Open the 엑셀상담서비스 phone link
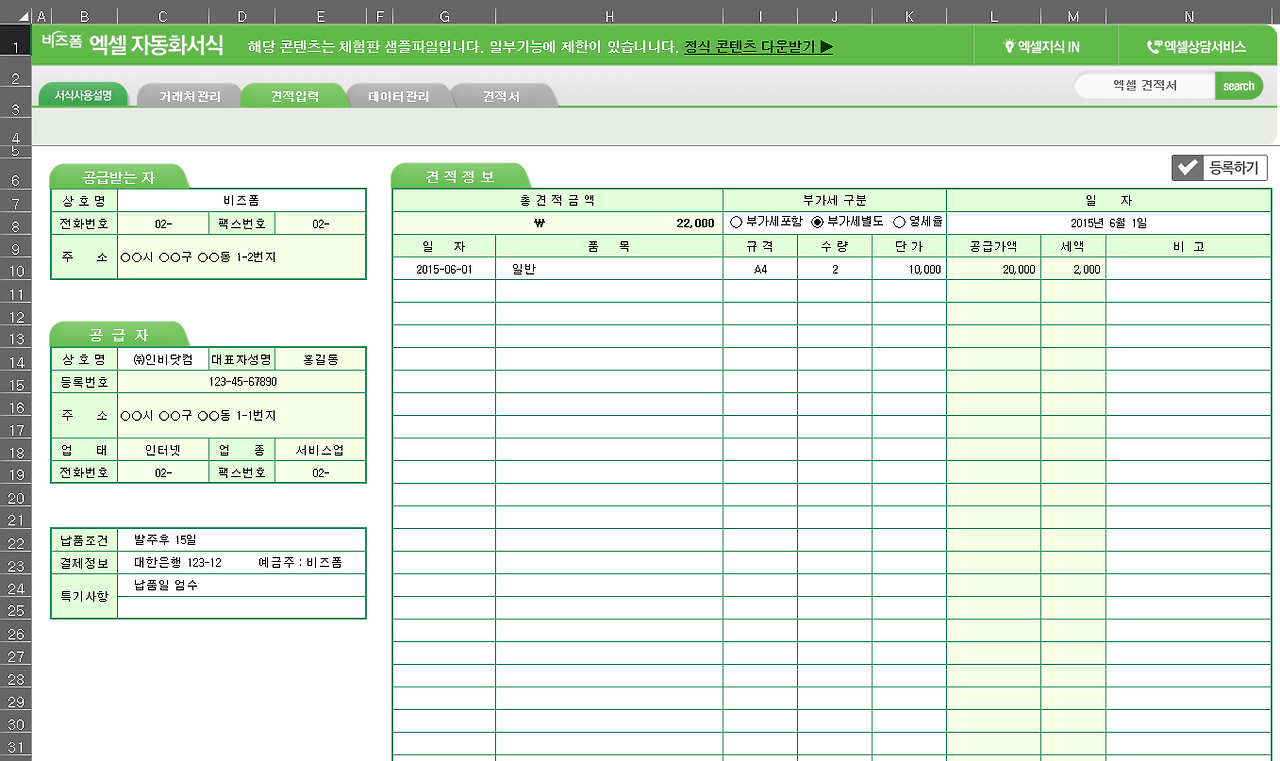 [1195, 46]
